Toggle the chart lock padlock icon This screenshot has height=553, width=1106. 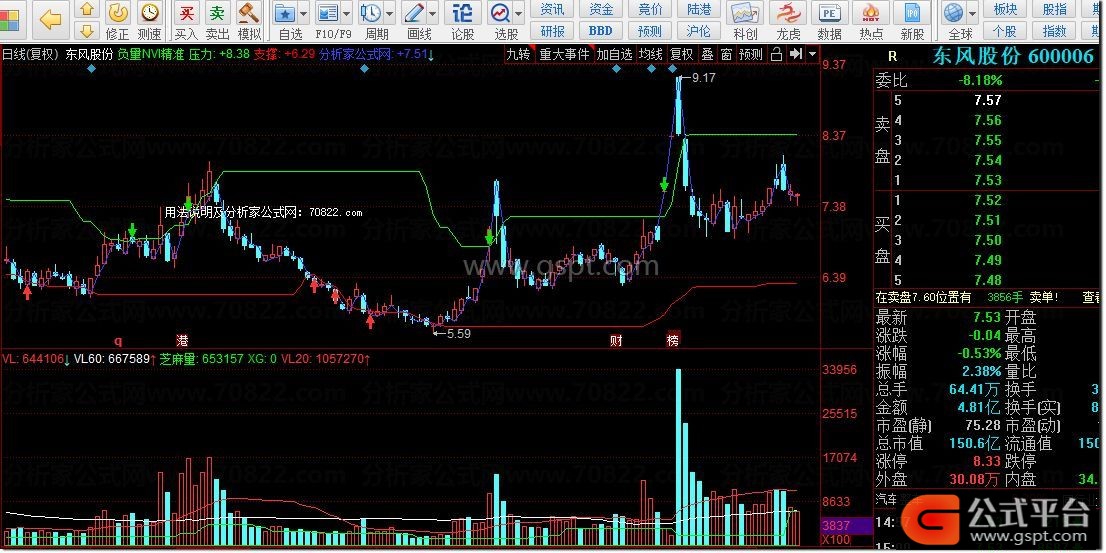click(777, 54)
